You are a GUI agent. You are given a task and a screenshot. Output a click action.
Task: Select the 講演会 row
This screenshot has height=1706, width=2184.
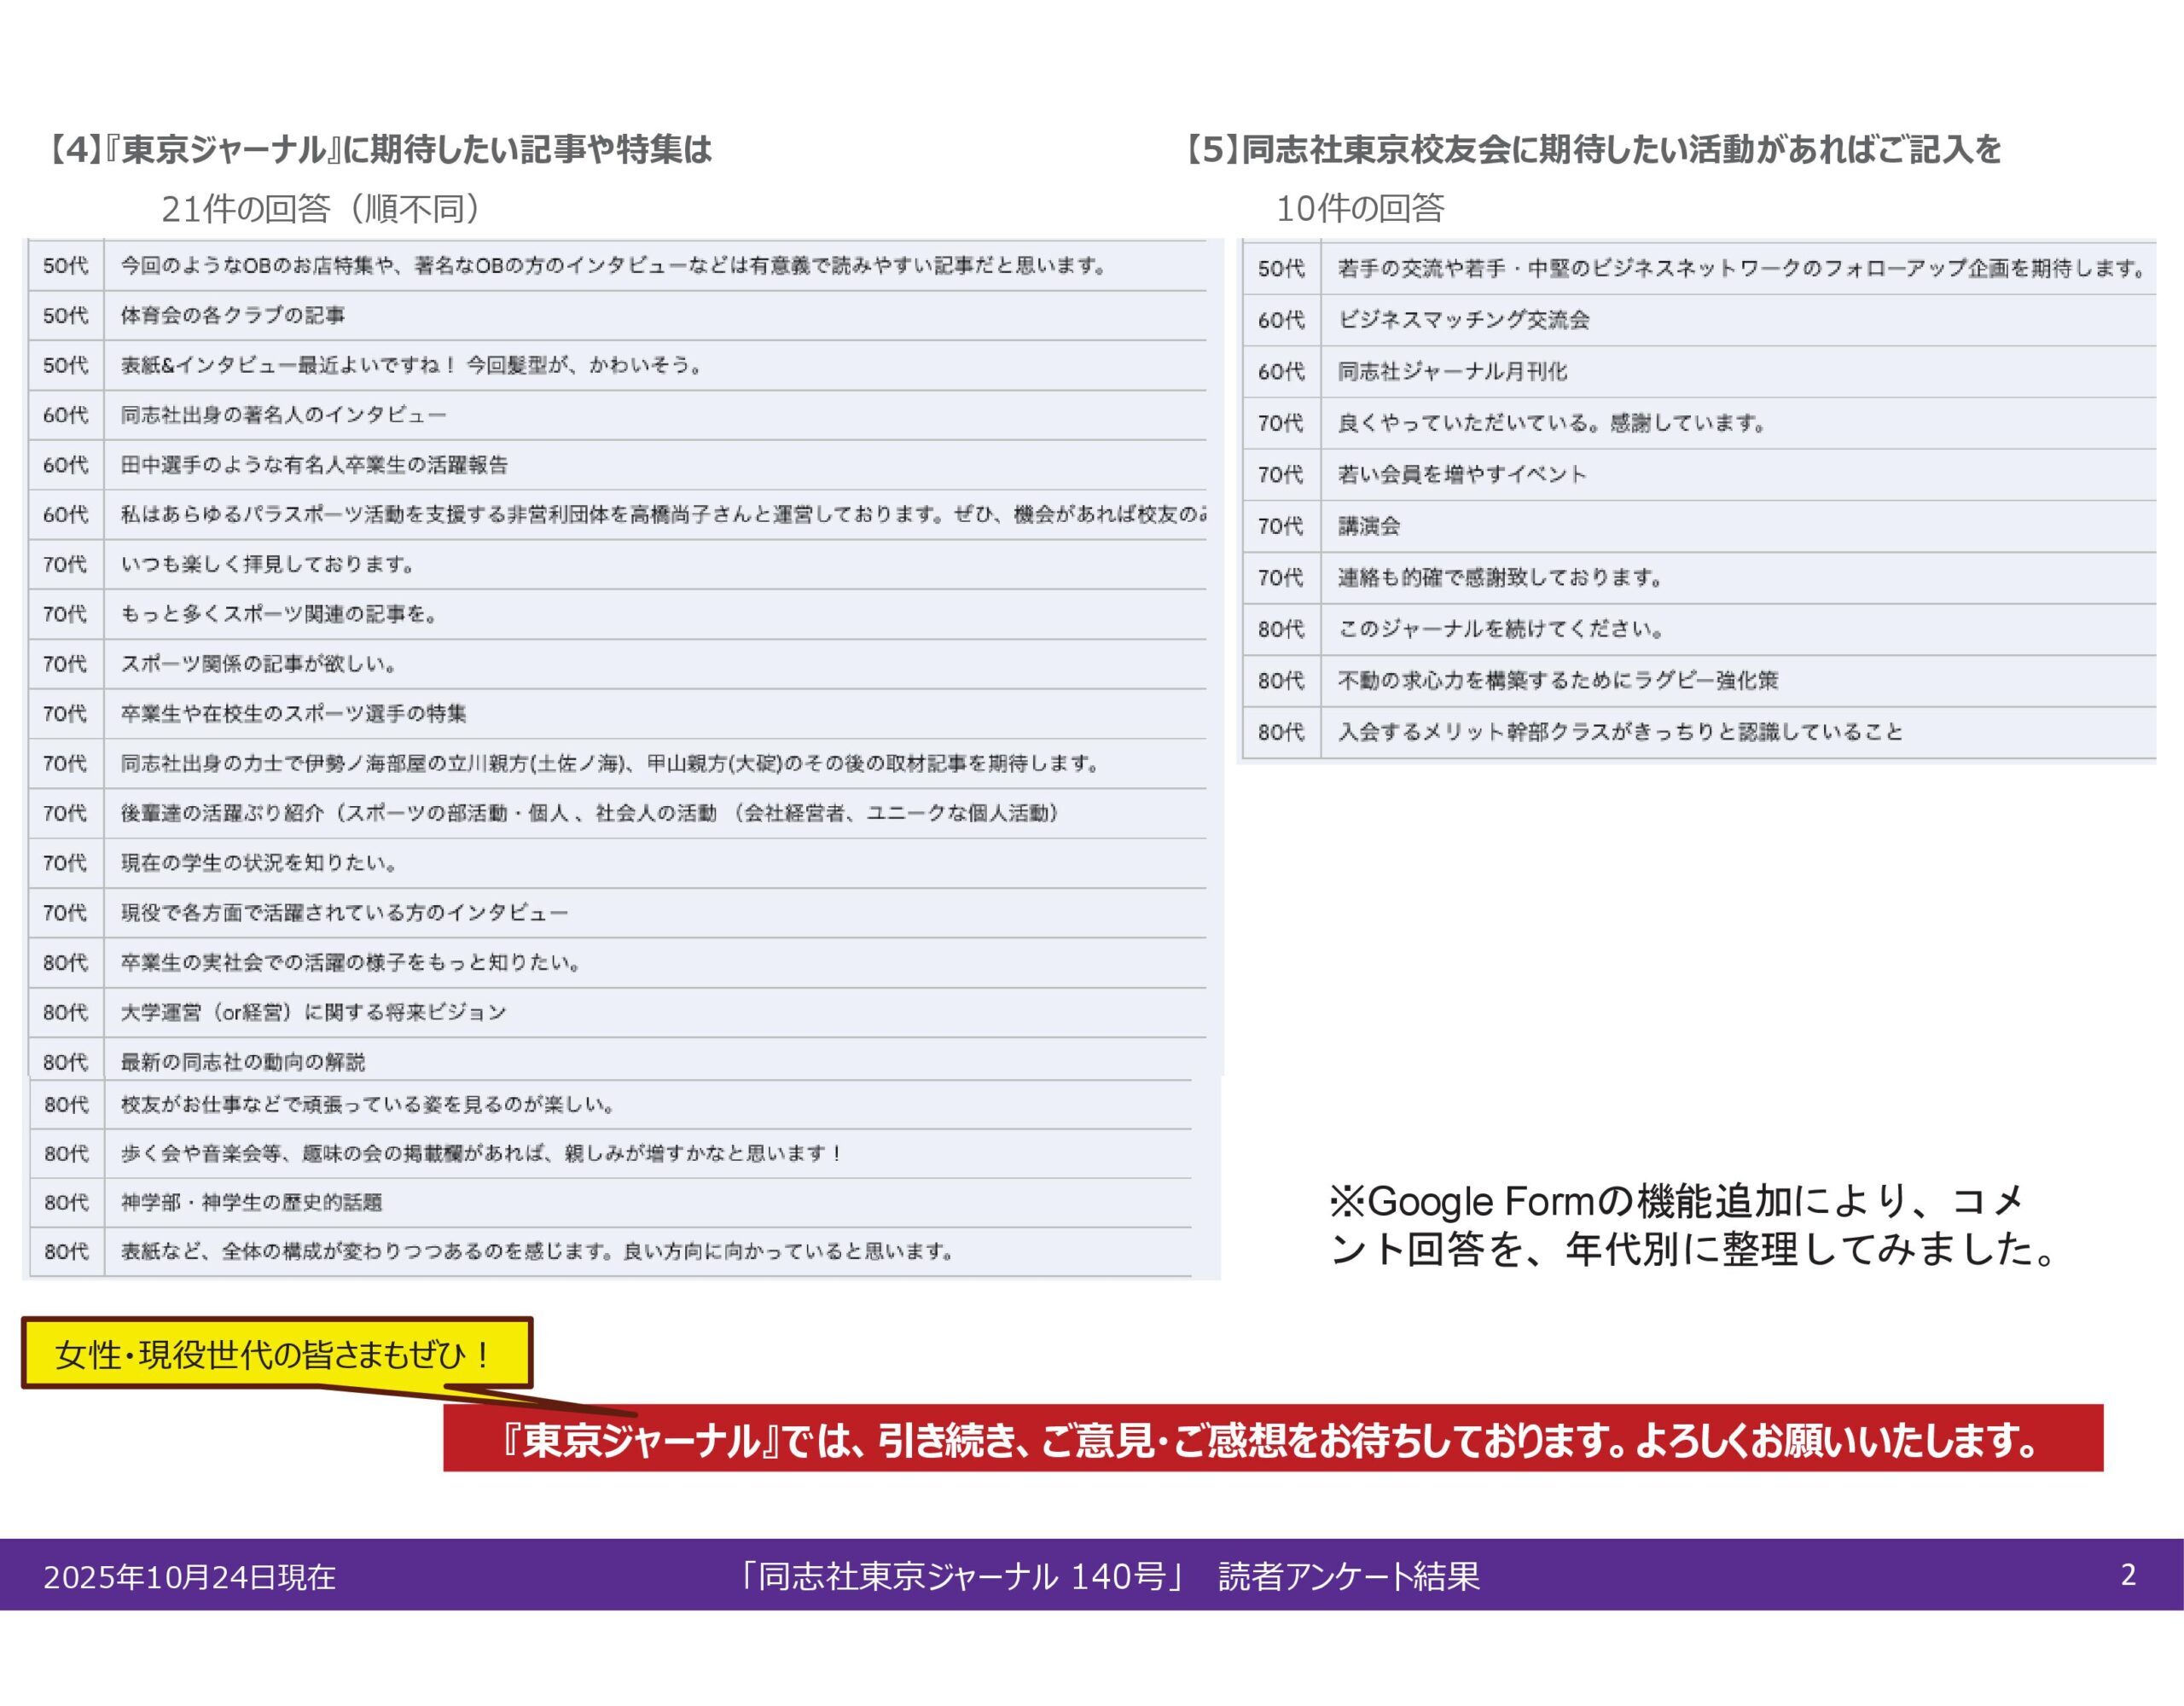[1369, 526]
